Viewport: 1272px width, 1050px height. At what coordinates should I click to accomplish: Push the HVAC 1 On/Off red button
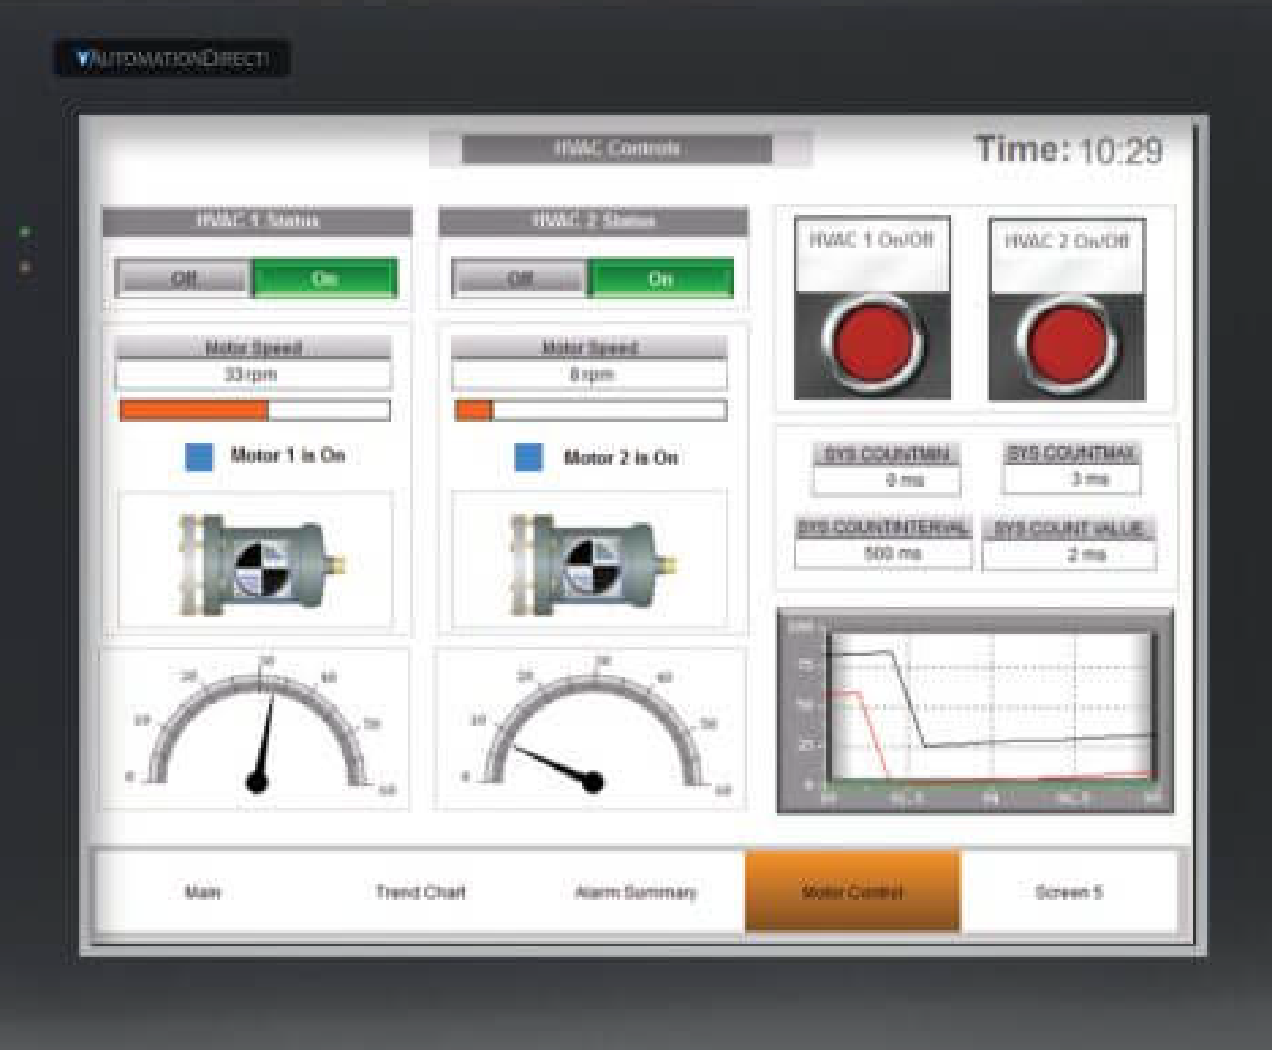tap(872, 341)
